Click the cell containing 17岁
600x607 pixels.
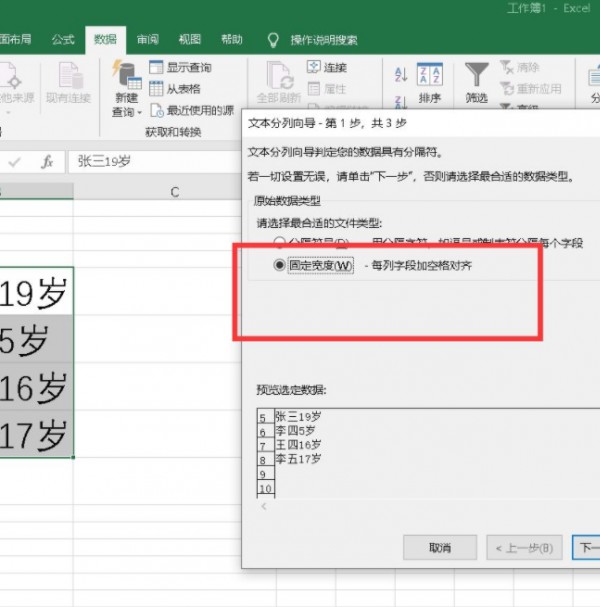pos(36,434)
